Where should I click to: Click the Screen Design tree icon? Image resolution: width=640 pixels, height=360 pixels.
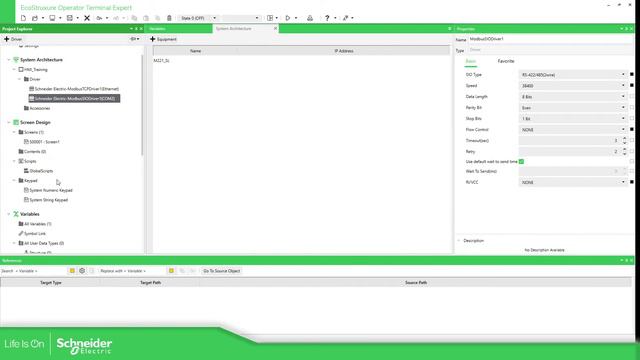[16, 122]
